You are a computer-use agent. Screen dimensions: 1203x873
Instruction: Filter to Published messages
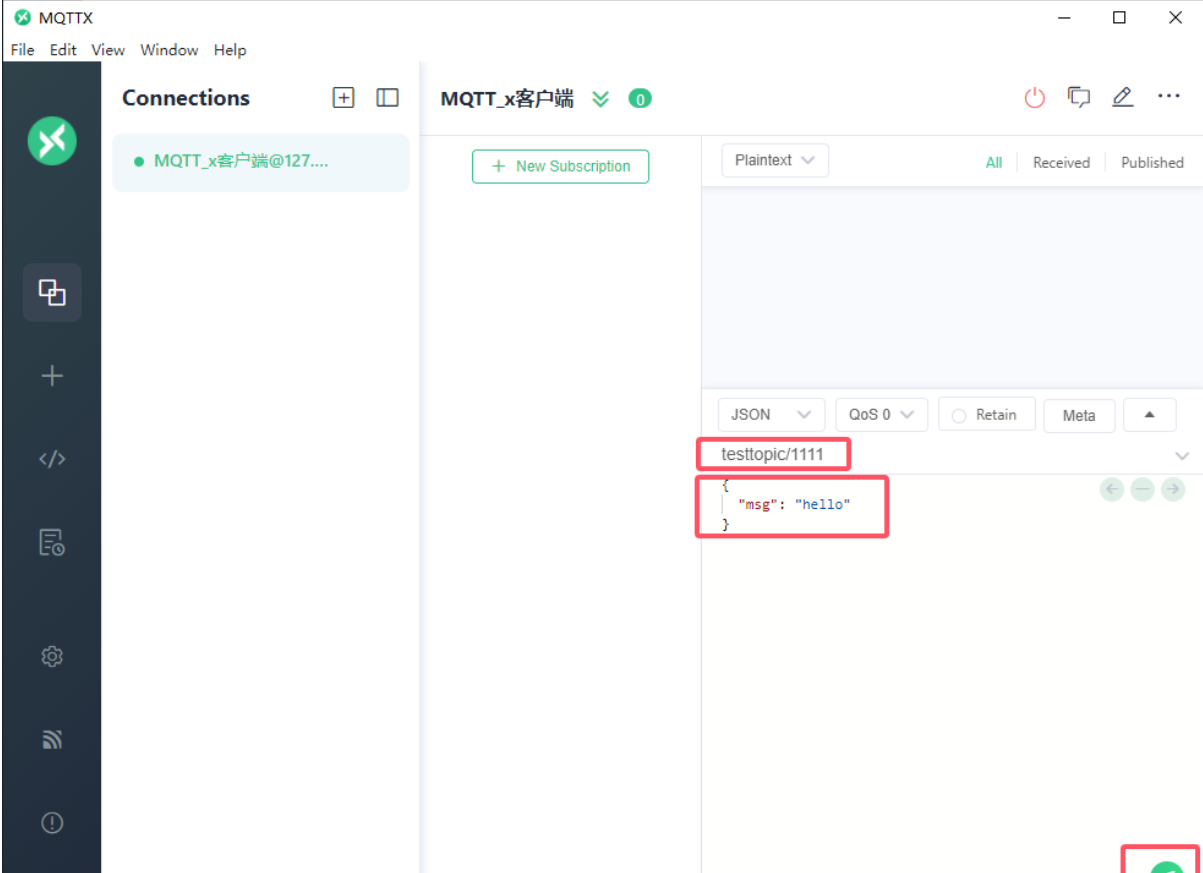pos(1152,162)
